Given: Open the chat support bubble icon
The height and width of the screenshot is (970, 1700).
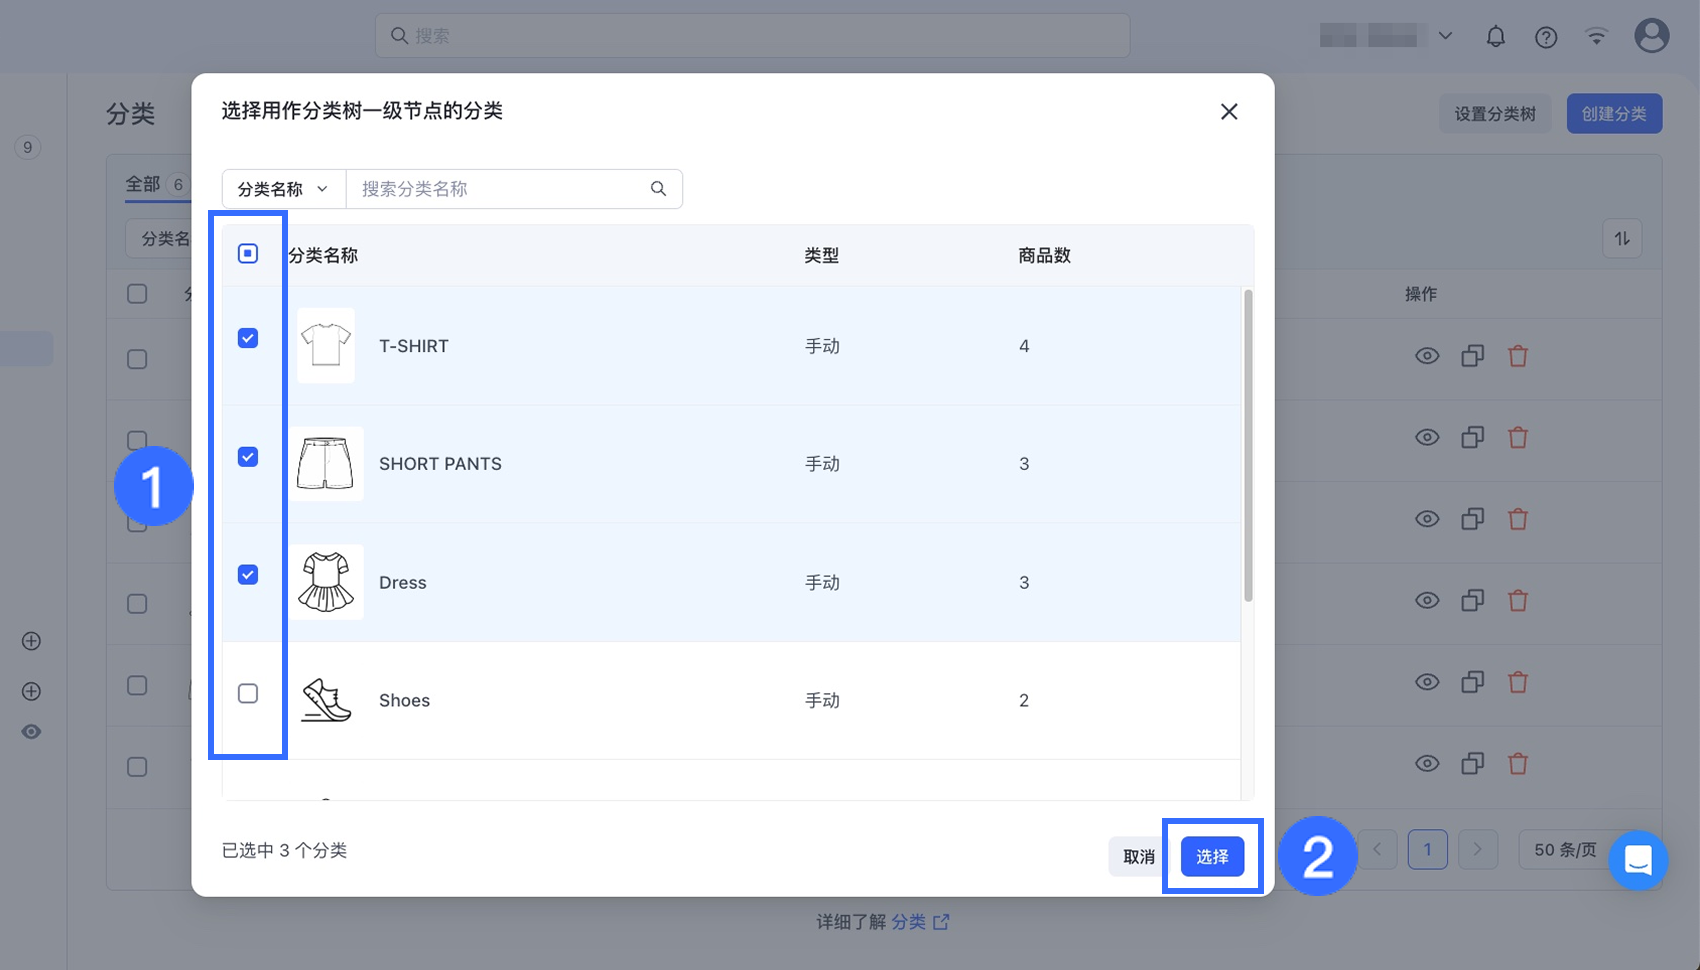Looking at the screenshot, I should point(1638,860).
